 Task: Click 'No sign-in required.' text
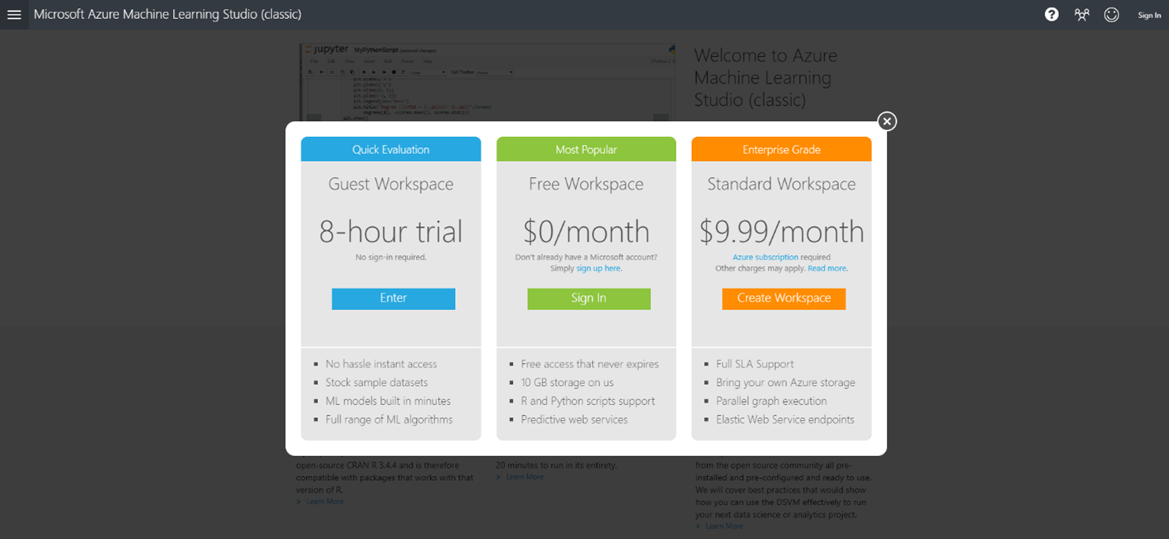[x=391, y=257]
